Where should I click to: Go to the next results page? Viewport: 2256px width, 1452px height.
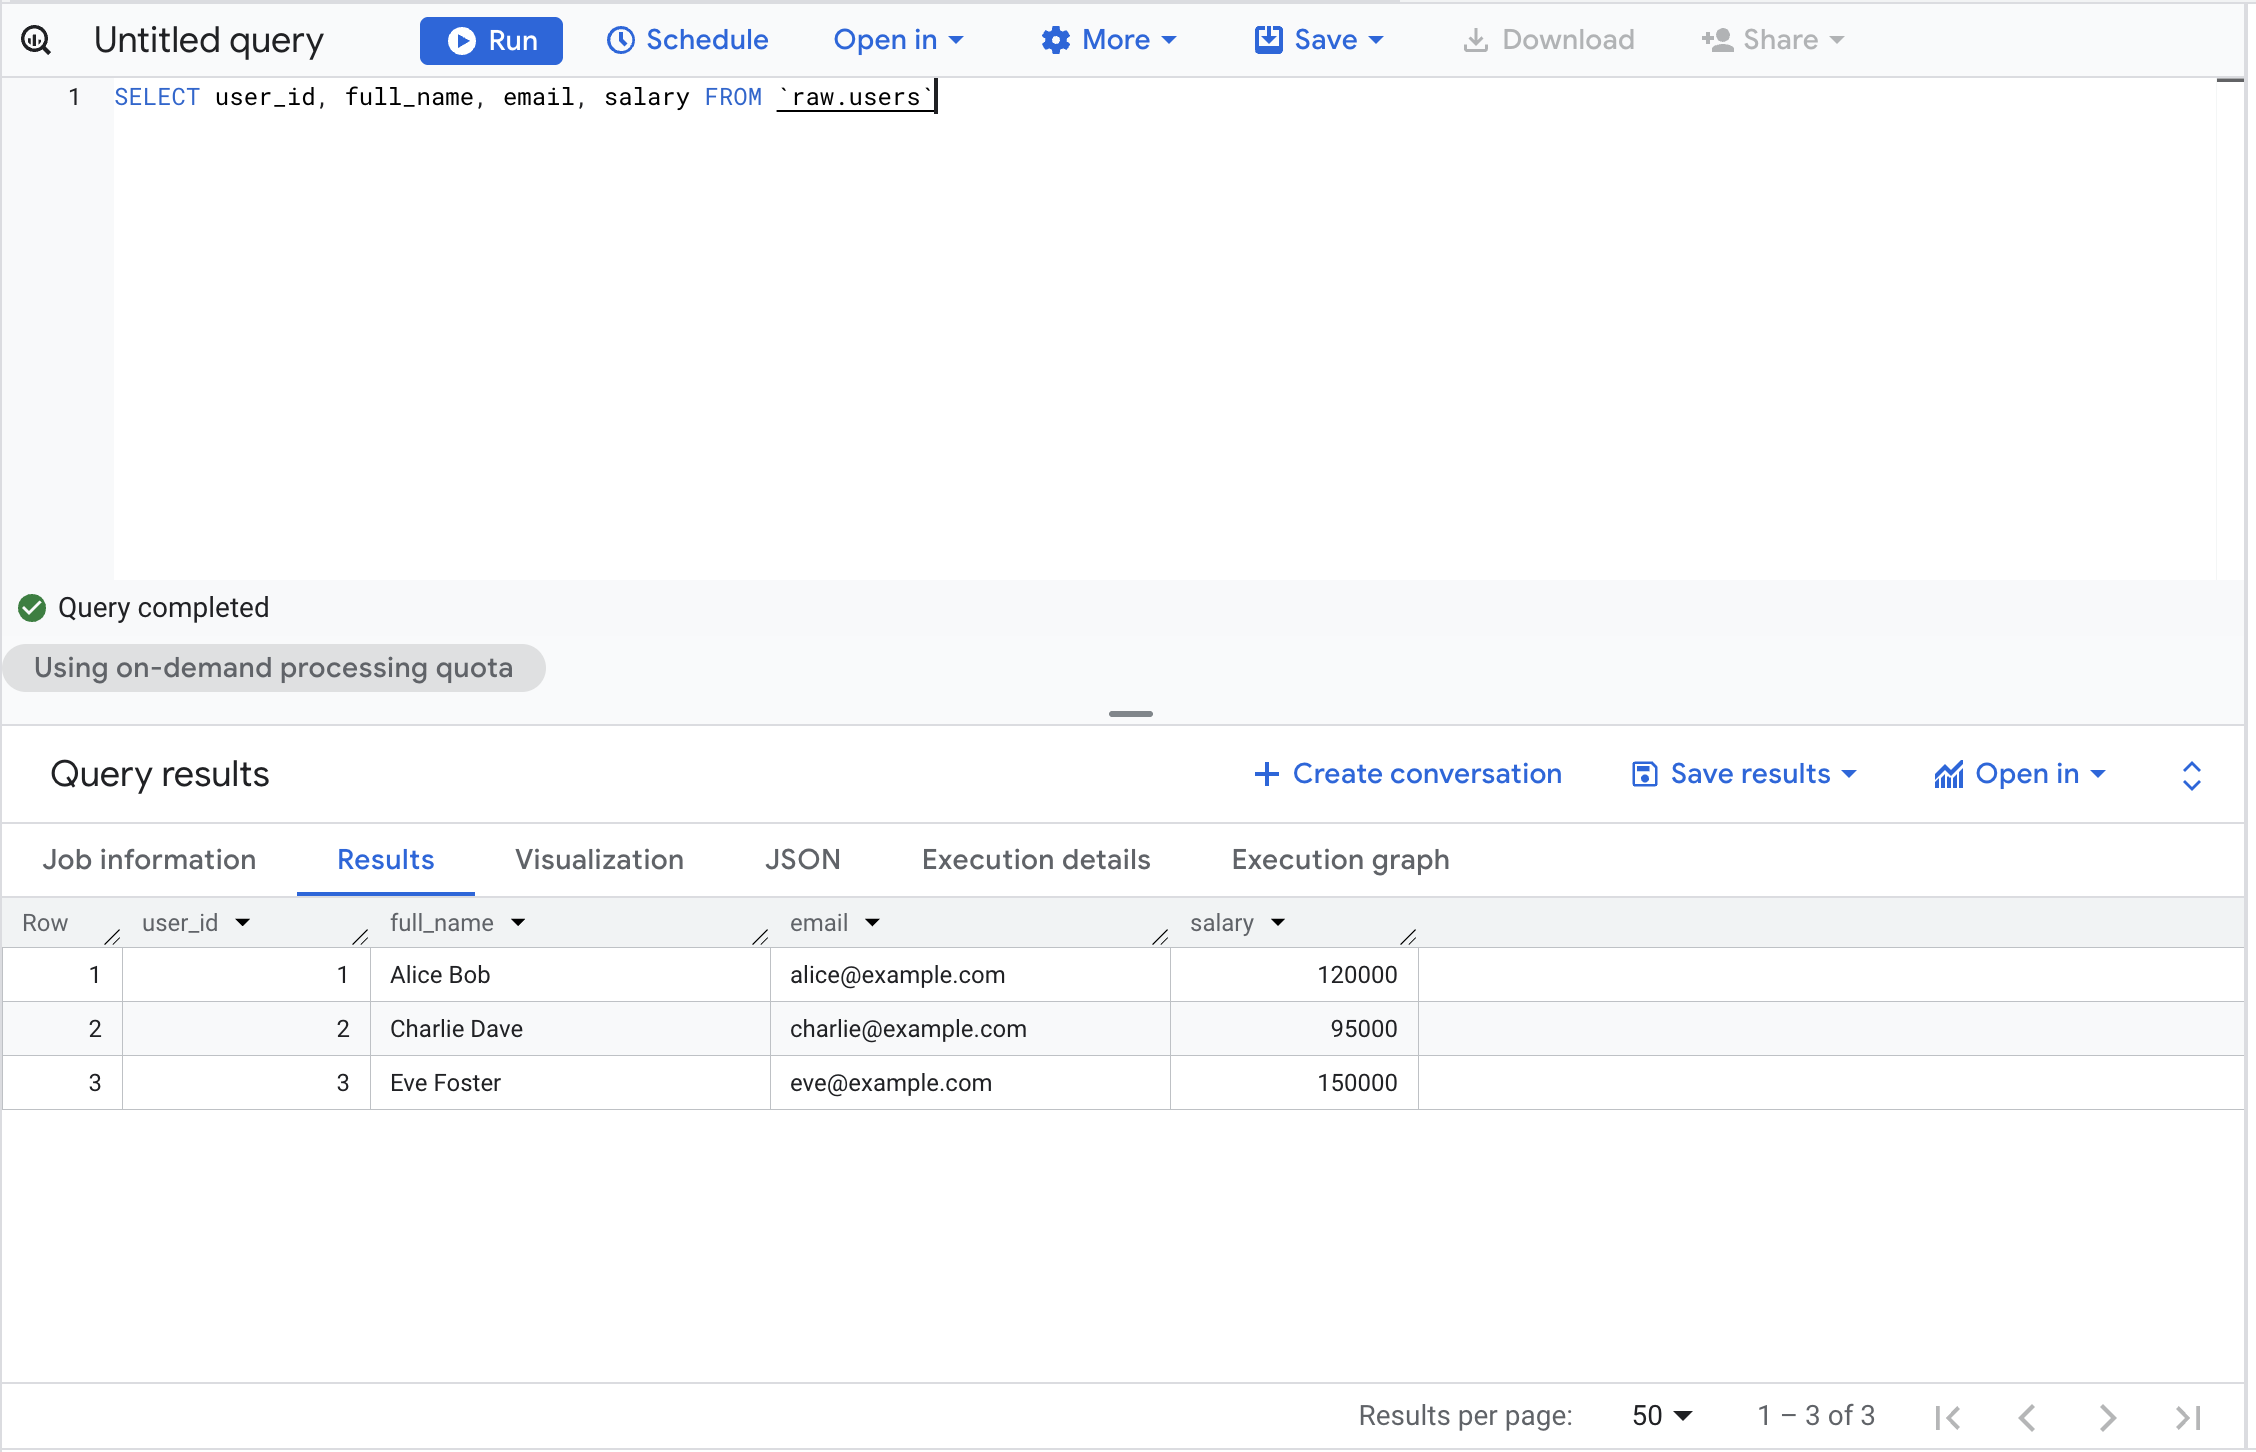pos(2108,1417)
